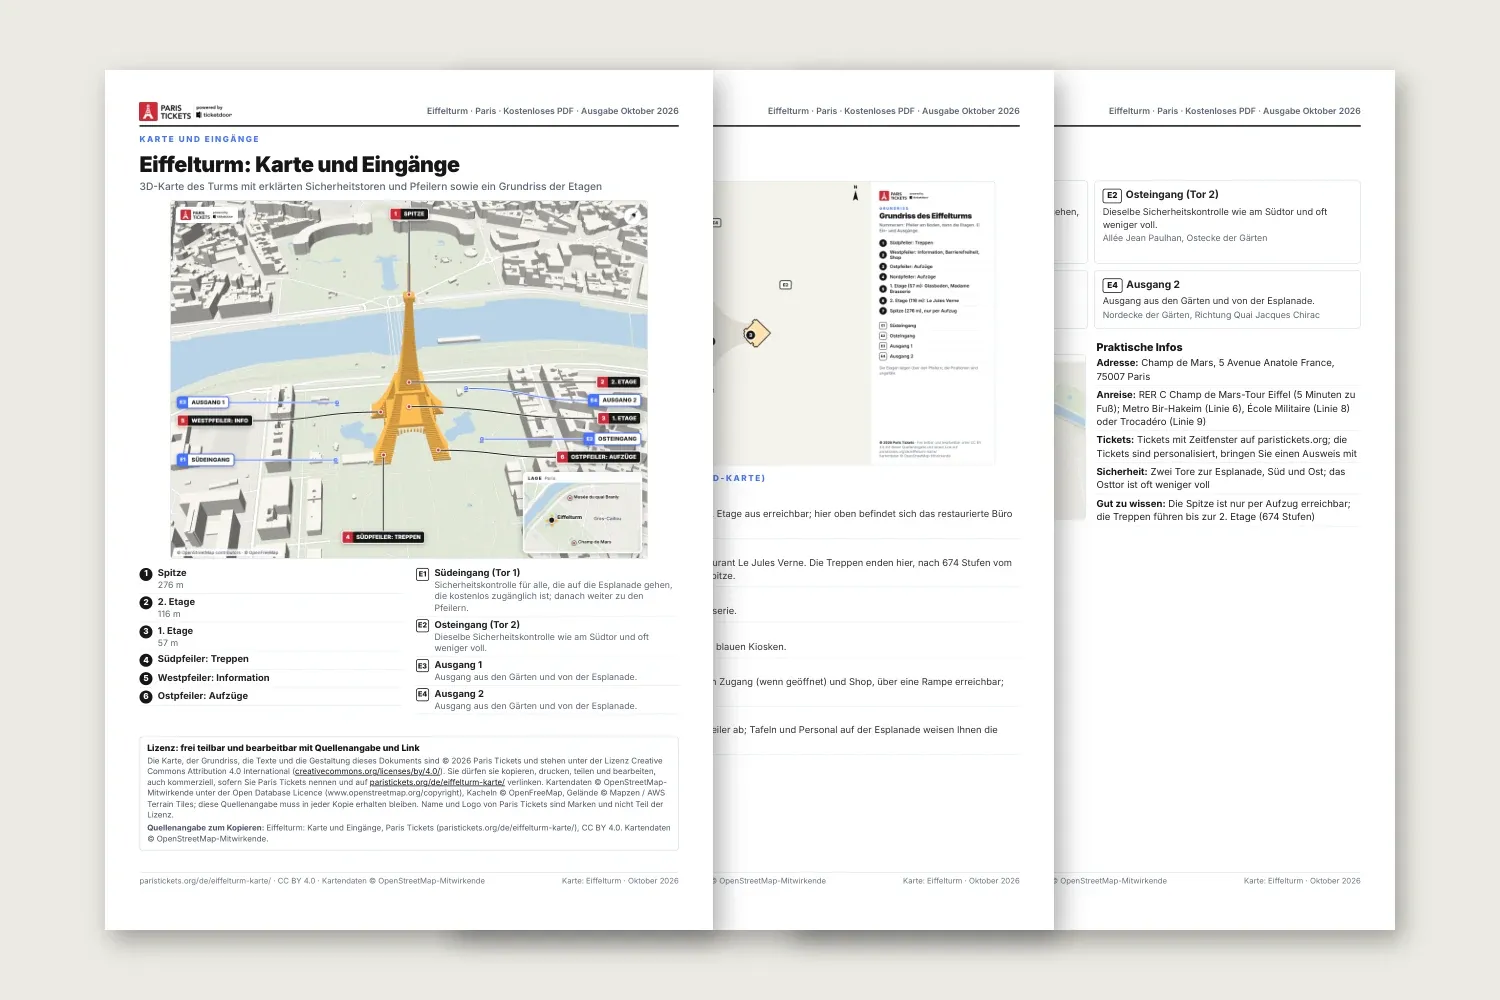The height and width of the screenshot is (1000, 1500).
Task: Click 'Lizenz: frei teilbar und bearbeitbar' heading
Action: (x=283, y=748)
